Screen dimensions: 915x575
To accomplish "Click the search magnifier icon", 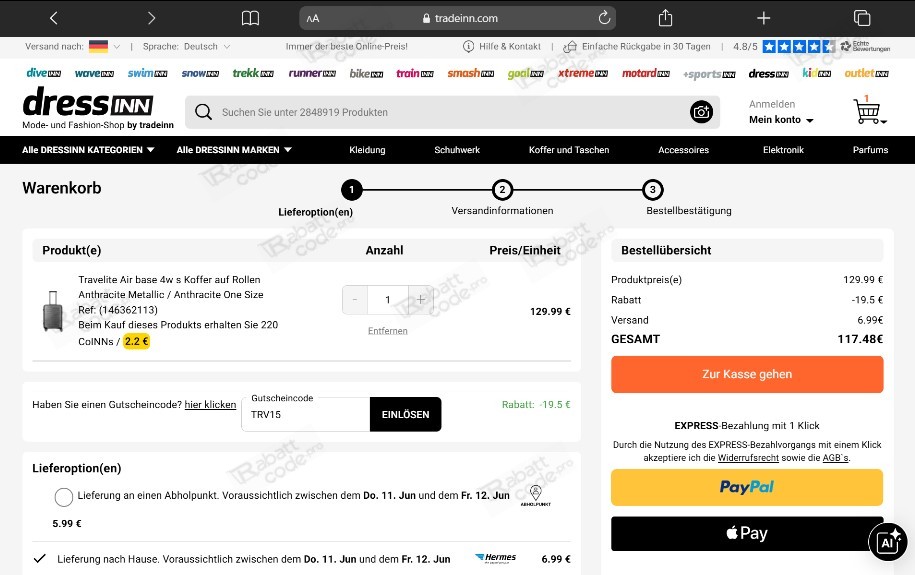I will pos(203,112).
